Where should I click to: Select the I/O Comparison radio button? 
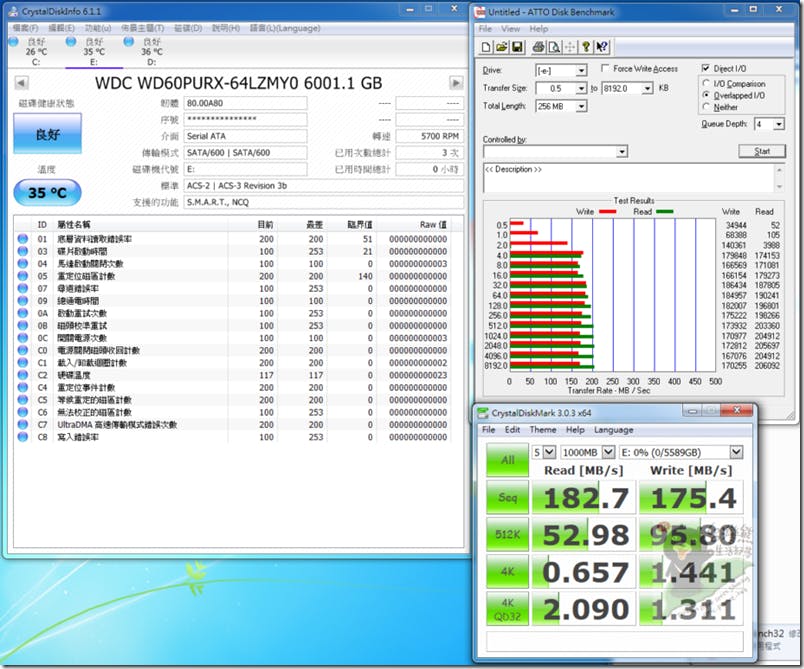[x=707, y=84]
